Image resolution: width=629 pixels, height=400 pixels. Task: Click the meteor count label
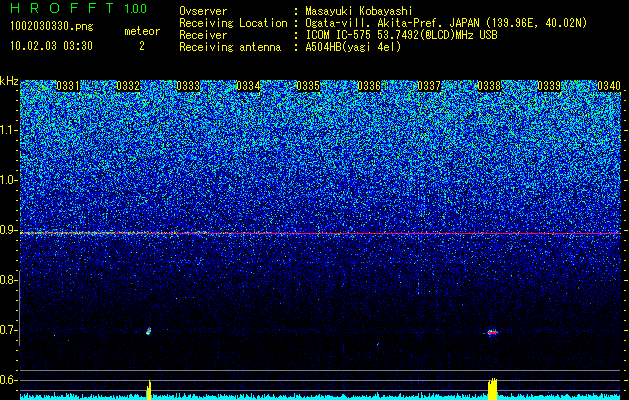(142, 31)
